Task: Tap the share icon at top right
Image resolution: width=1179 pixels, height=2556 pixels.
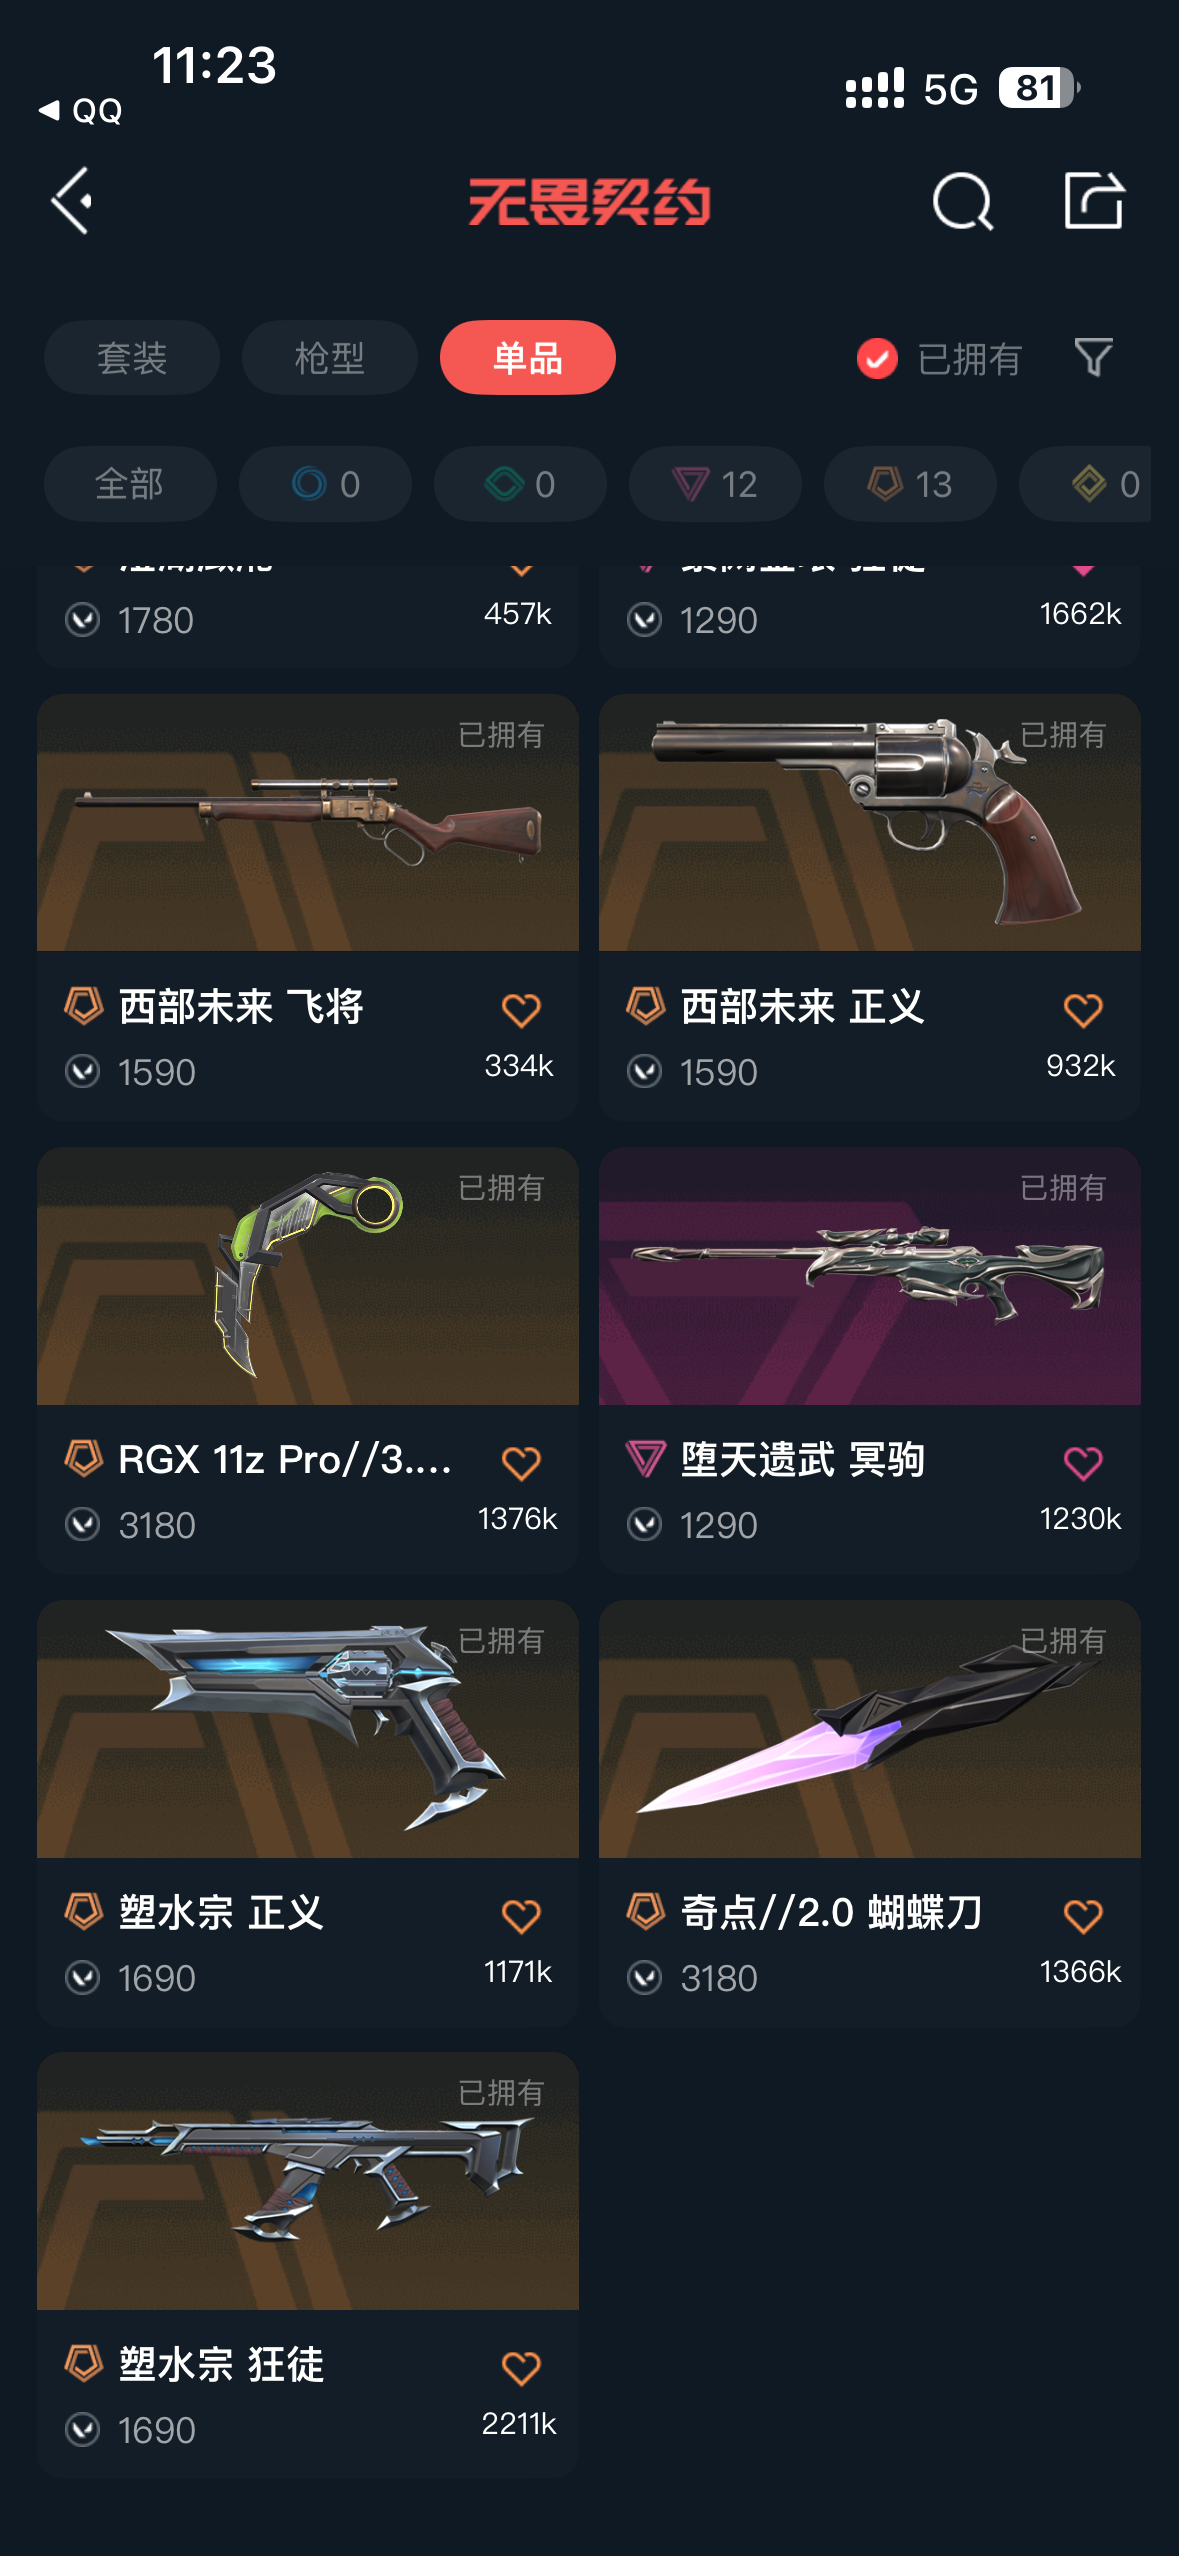Action: [x=1093, y=200]
